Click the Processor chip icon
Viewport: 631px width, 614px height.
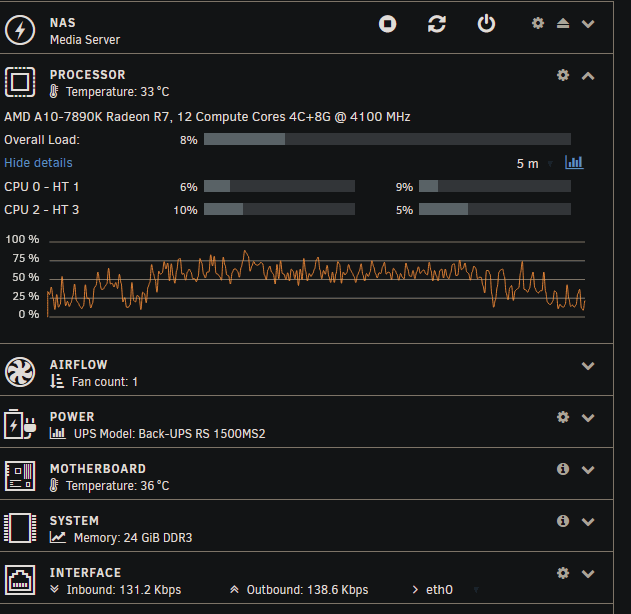click(x=20, y=82)
